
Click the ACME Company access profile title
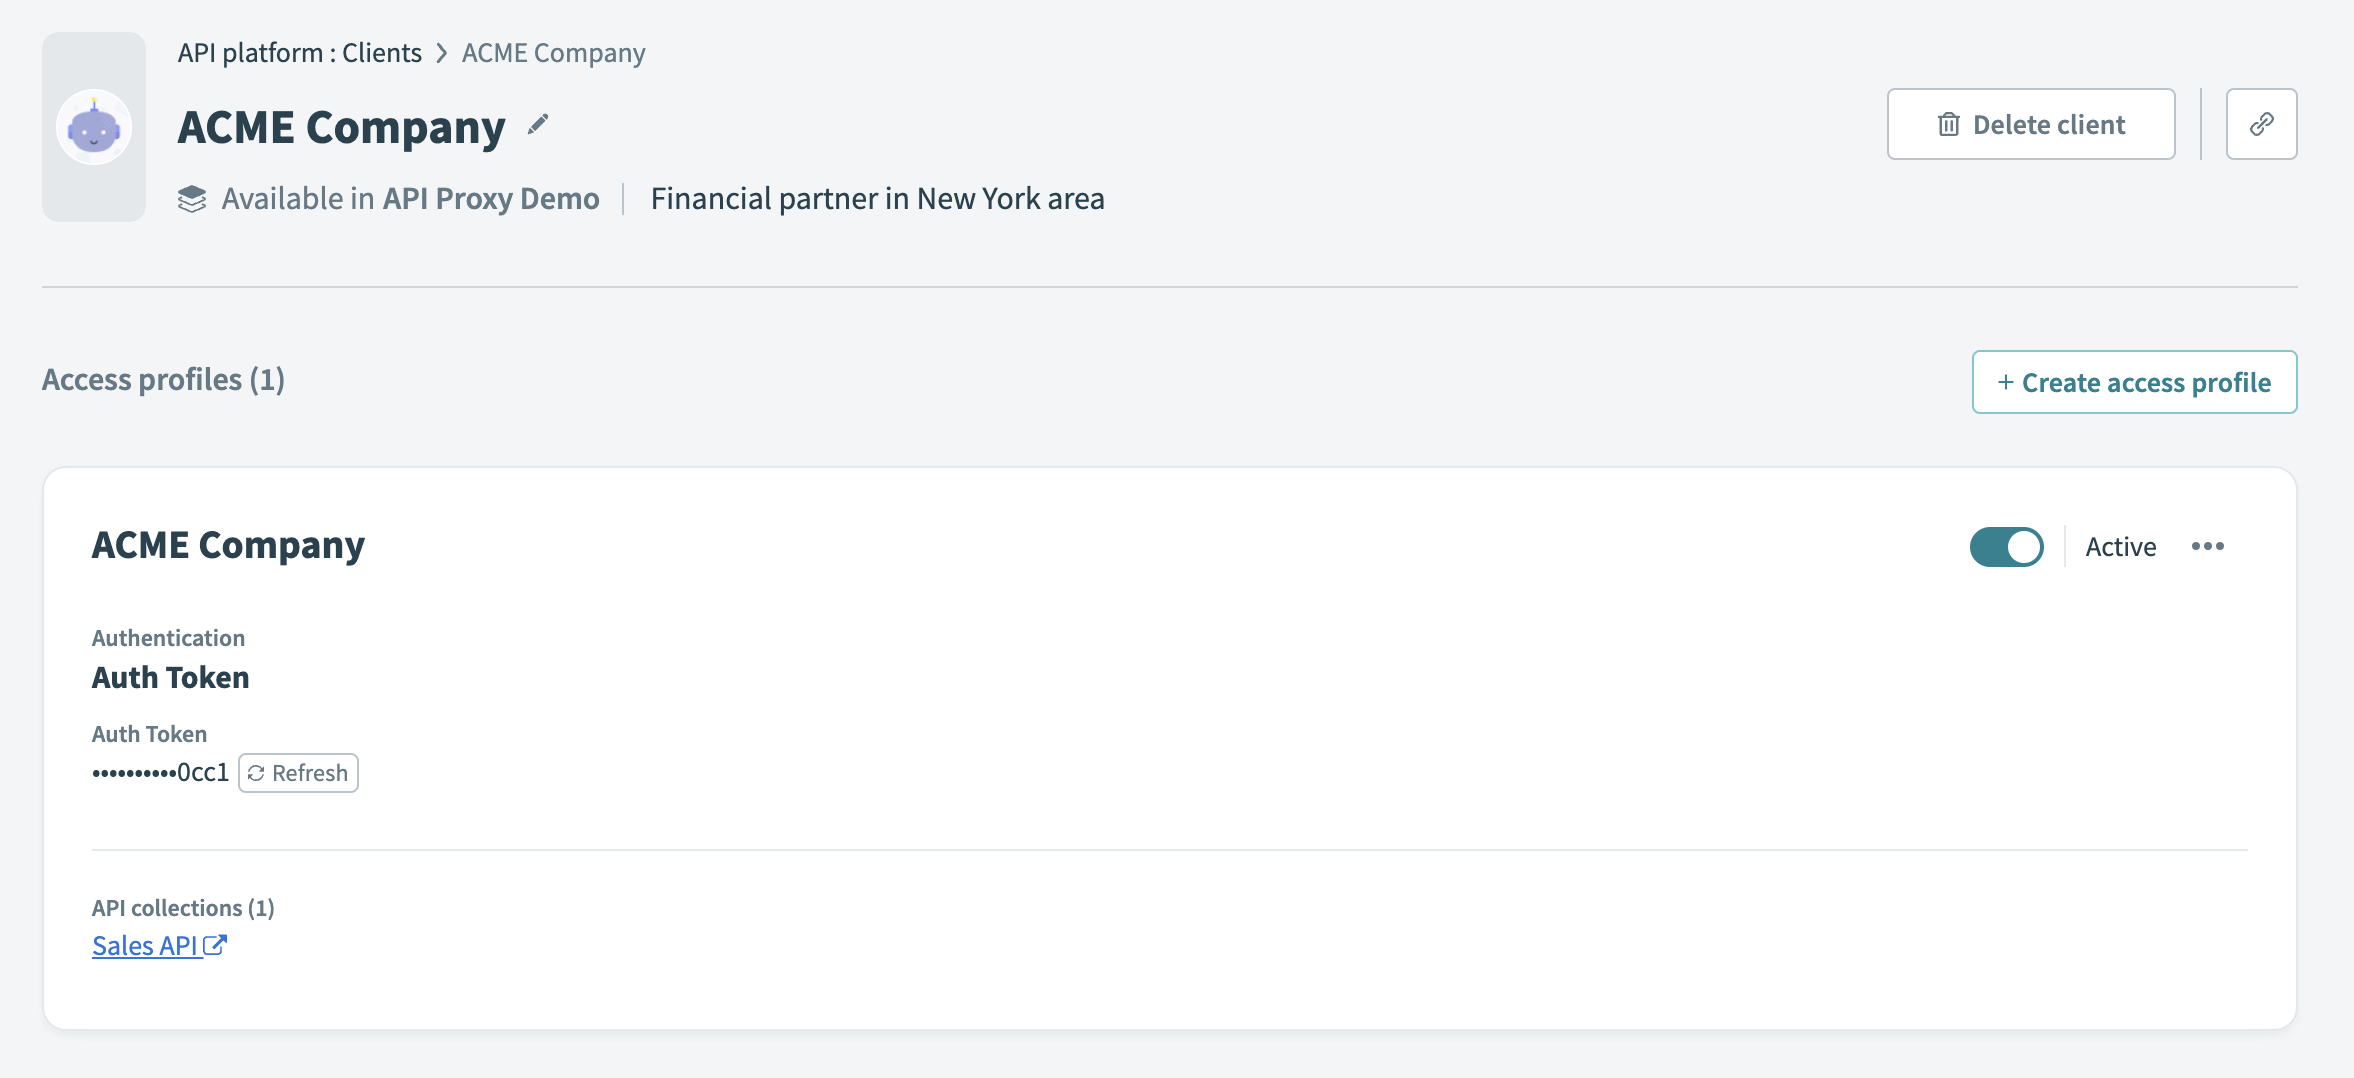click(228, 545)
